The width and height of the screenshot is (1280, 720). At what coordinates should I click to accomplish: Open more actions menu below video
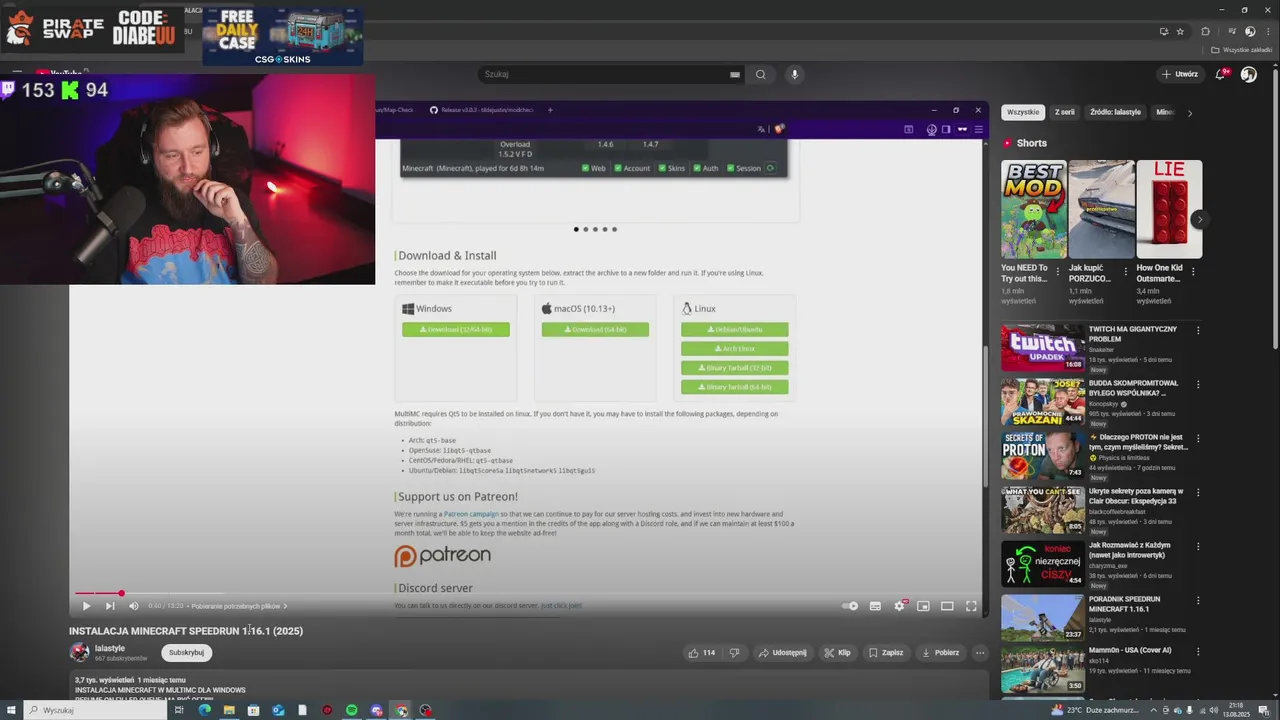tap(980, 653)
